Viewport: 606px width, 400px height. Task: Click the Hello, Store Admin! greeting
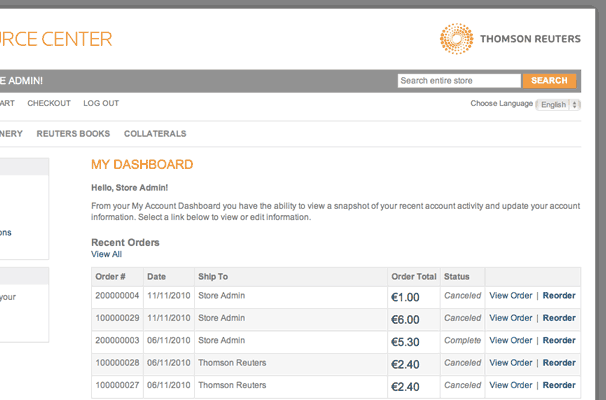point(129,188)
